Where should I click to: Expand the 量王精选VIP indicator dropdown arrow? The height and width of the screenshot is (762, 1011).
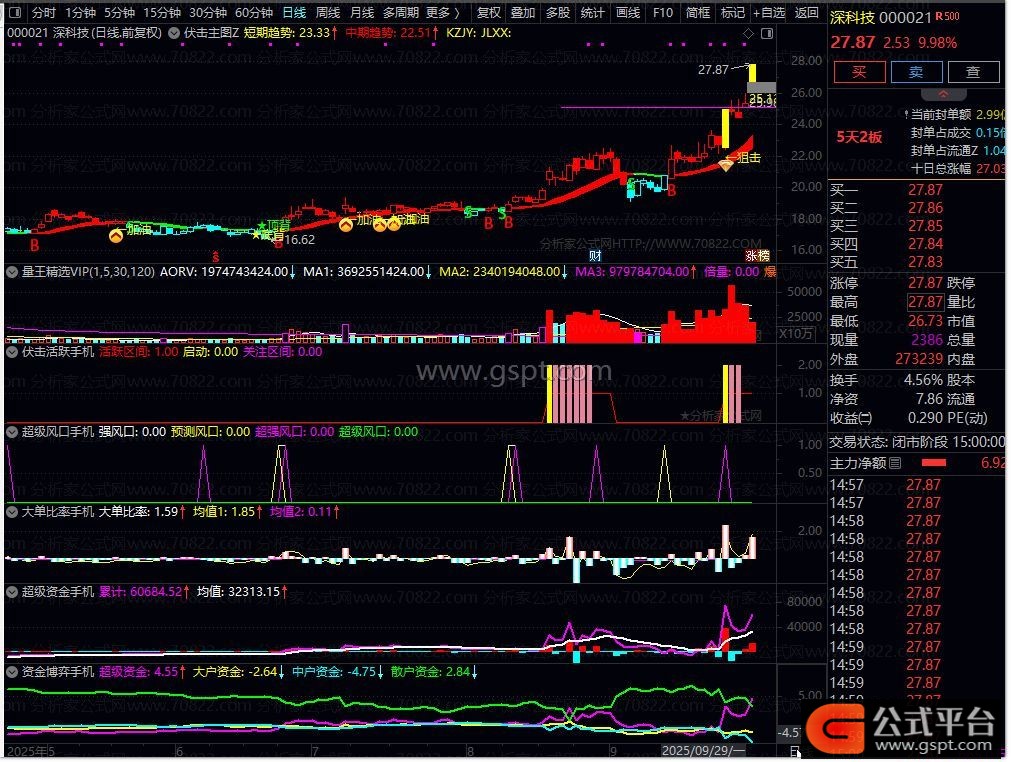[13, 271]
